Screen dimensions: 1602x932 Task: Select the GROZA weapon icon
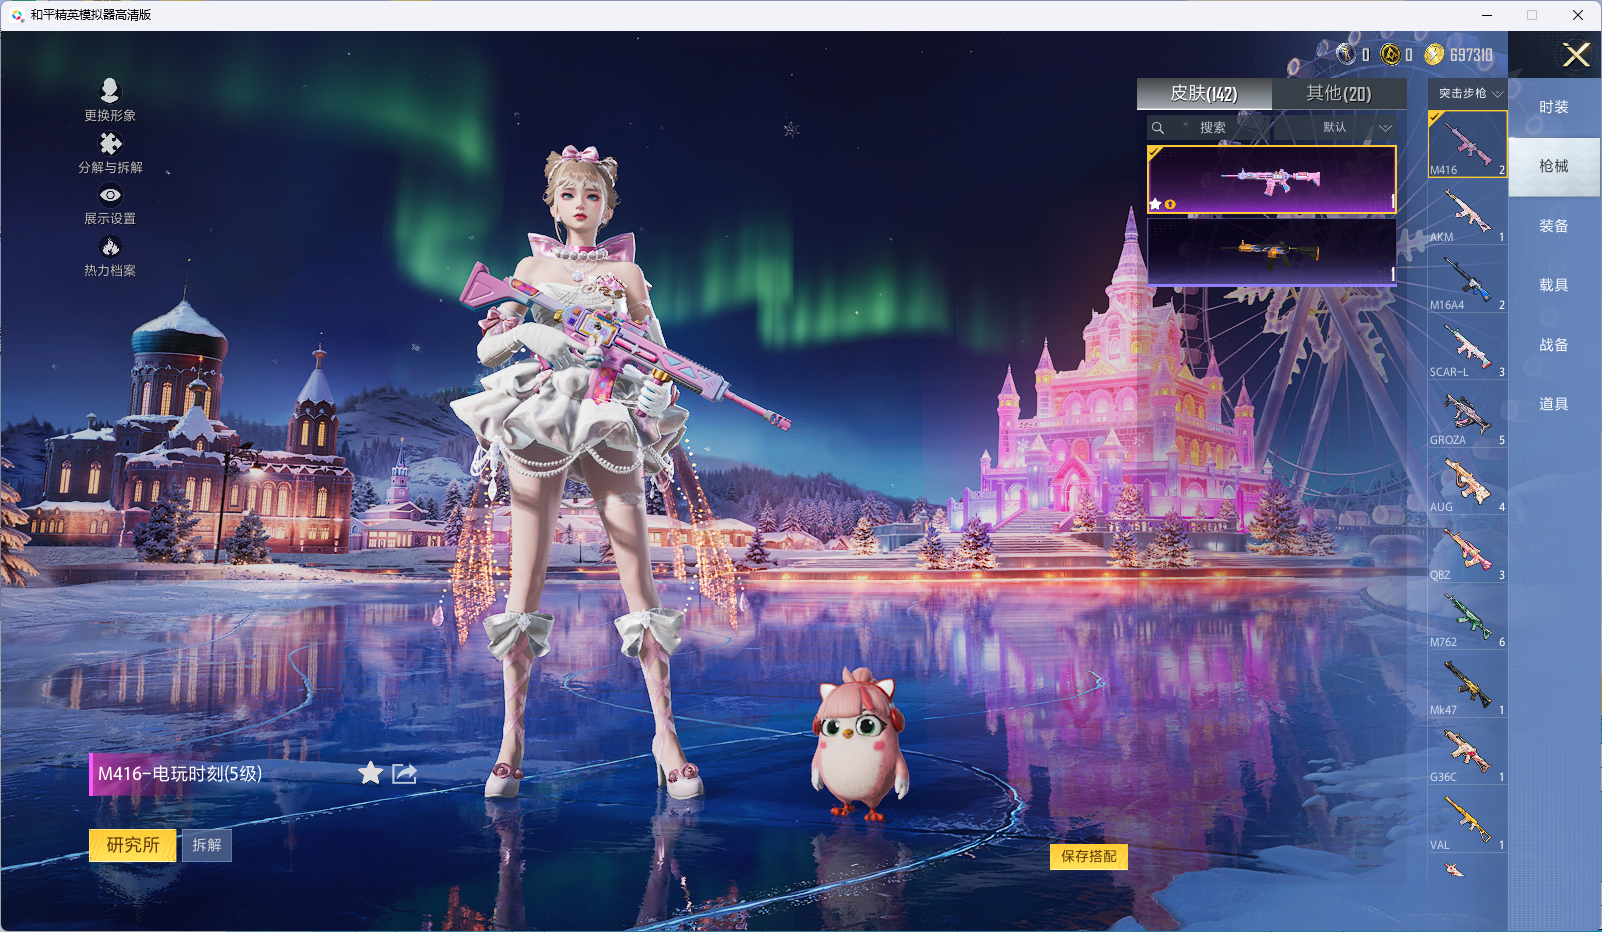coord(1466,414)
